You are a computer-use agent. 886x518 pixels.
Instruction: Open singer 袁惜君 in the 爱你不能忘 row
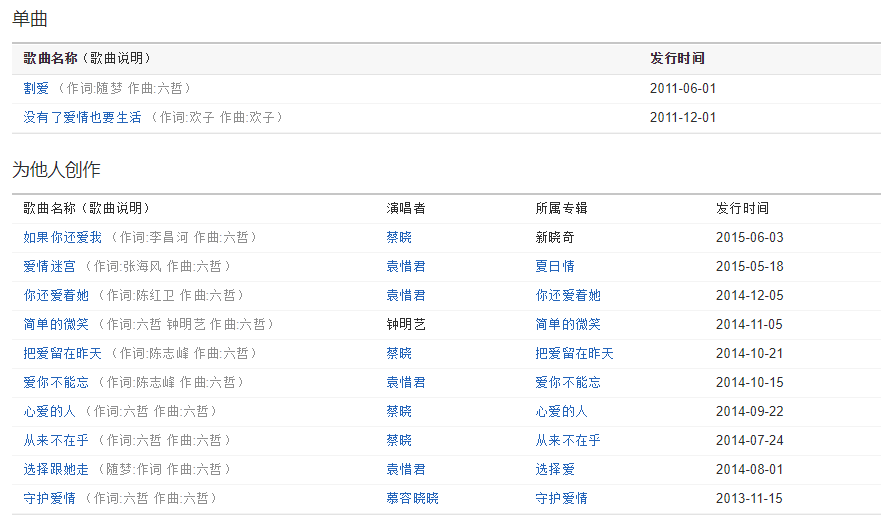[x=406, y=382]
